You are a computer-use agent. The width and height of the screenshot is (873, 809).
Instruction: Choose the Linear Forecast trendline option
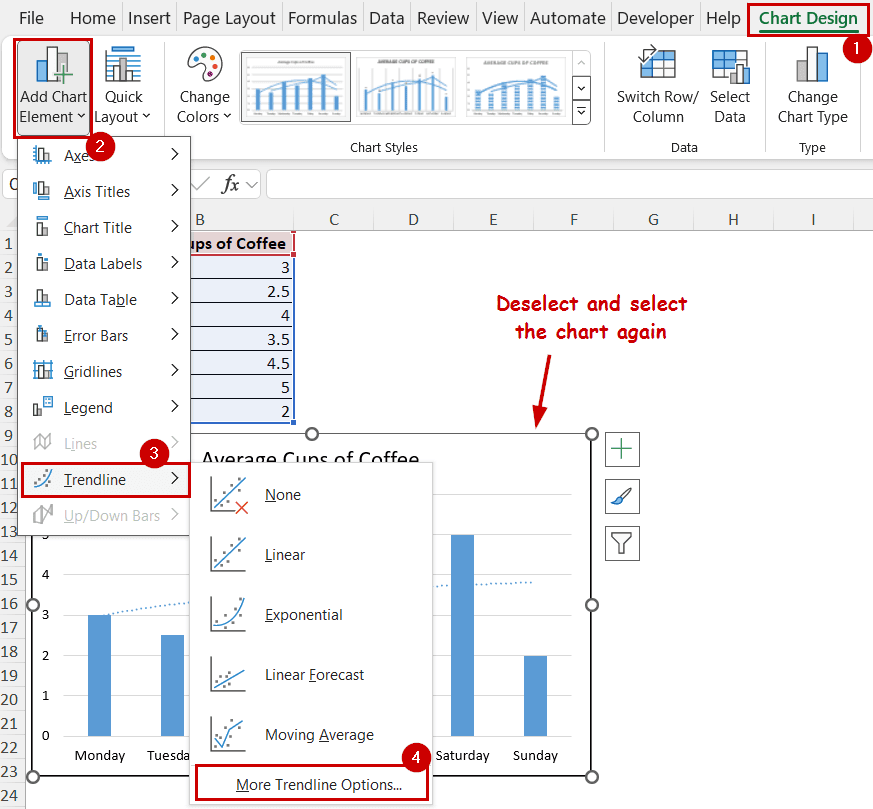click(x=311, y=675)
